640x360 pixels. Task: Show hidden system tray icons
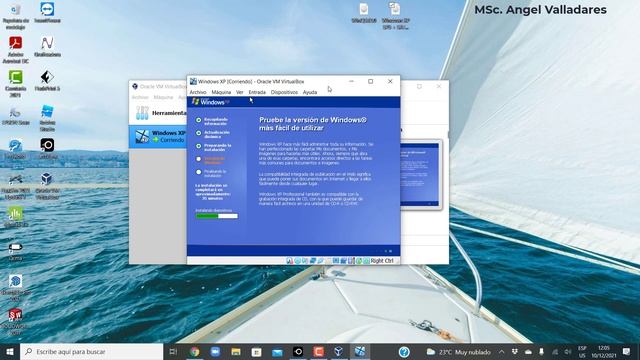(x=502, y=352)
